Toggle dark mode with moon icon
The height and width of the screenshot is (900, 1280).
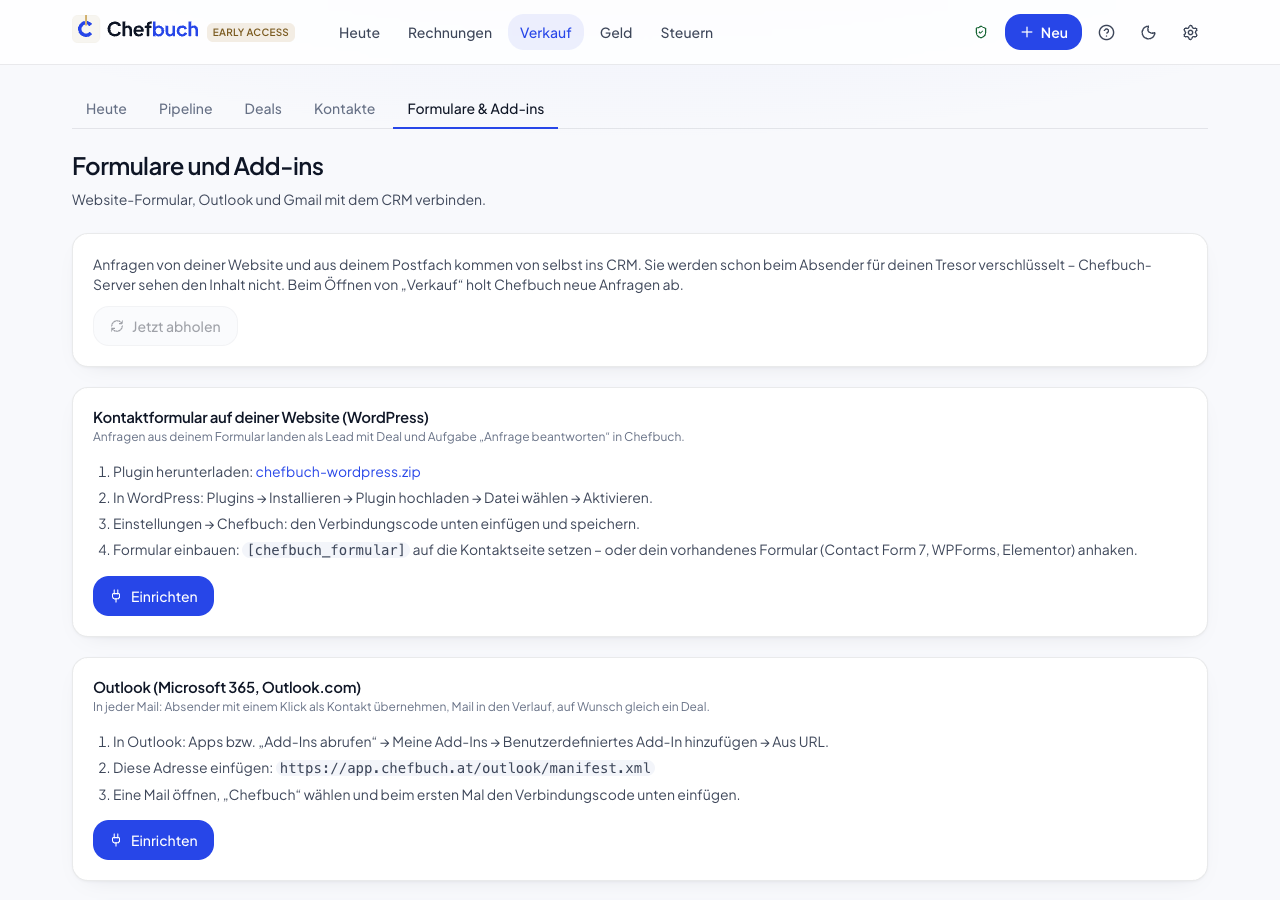[x=1148, y=32]
